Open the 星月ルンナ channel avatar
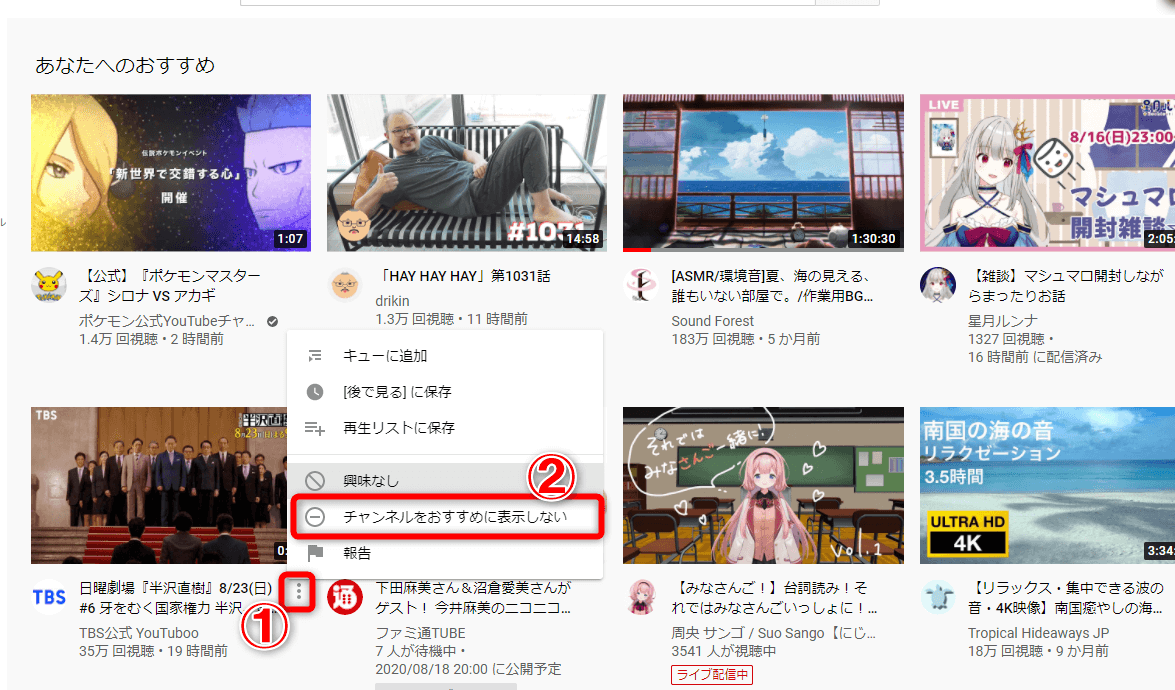This screenshot has height=690, width=1175. tap(937, 285)
